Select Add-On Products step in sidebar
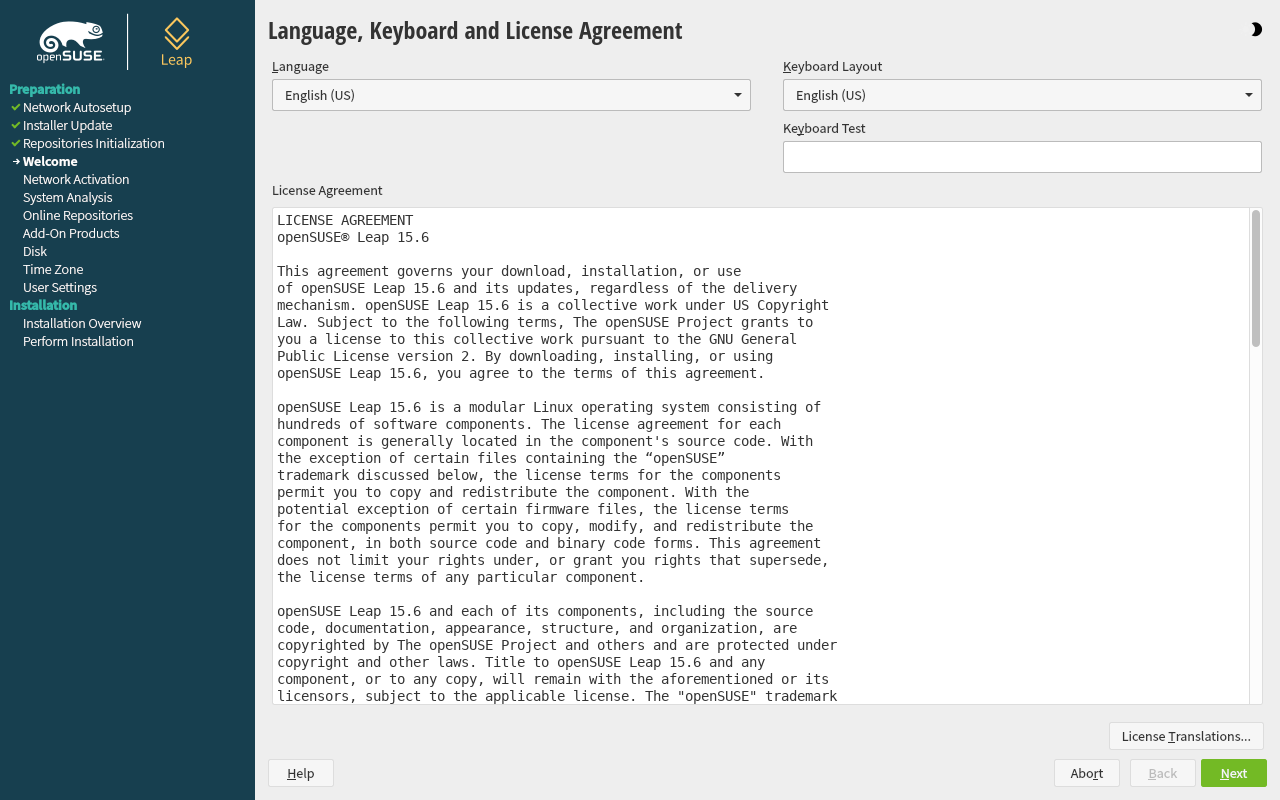Screen dimensions: 1280x800 [71, 233]
